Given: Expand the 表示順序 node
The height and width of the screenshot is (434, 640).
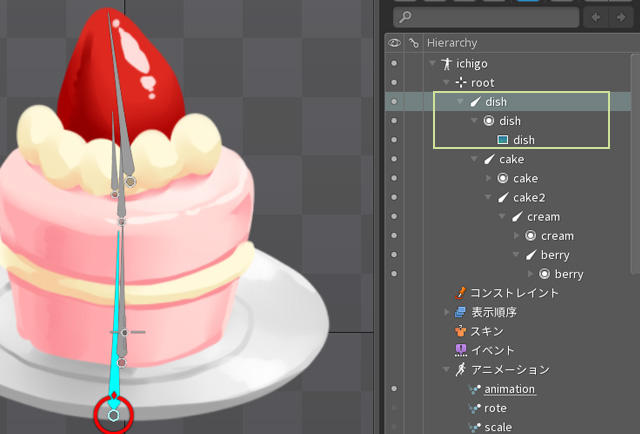Looking at the screenshot, I should point(447,312).
